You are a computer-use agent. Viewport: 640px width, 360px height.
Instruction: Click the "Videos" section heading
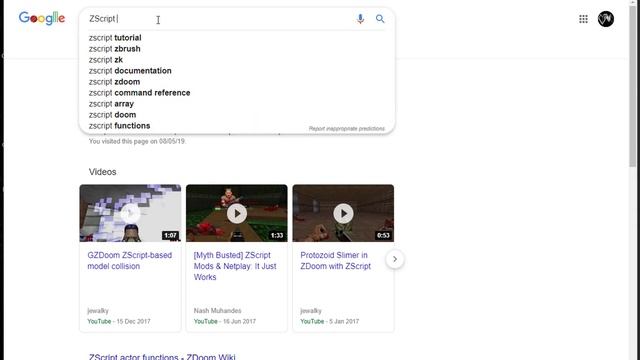click(102, 172)
